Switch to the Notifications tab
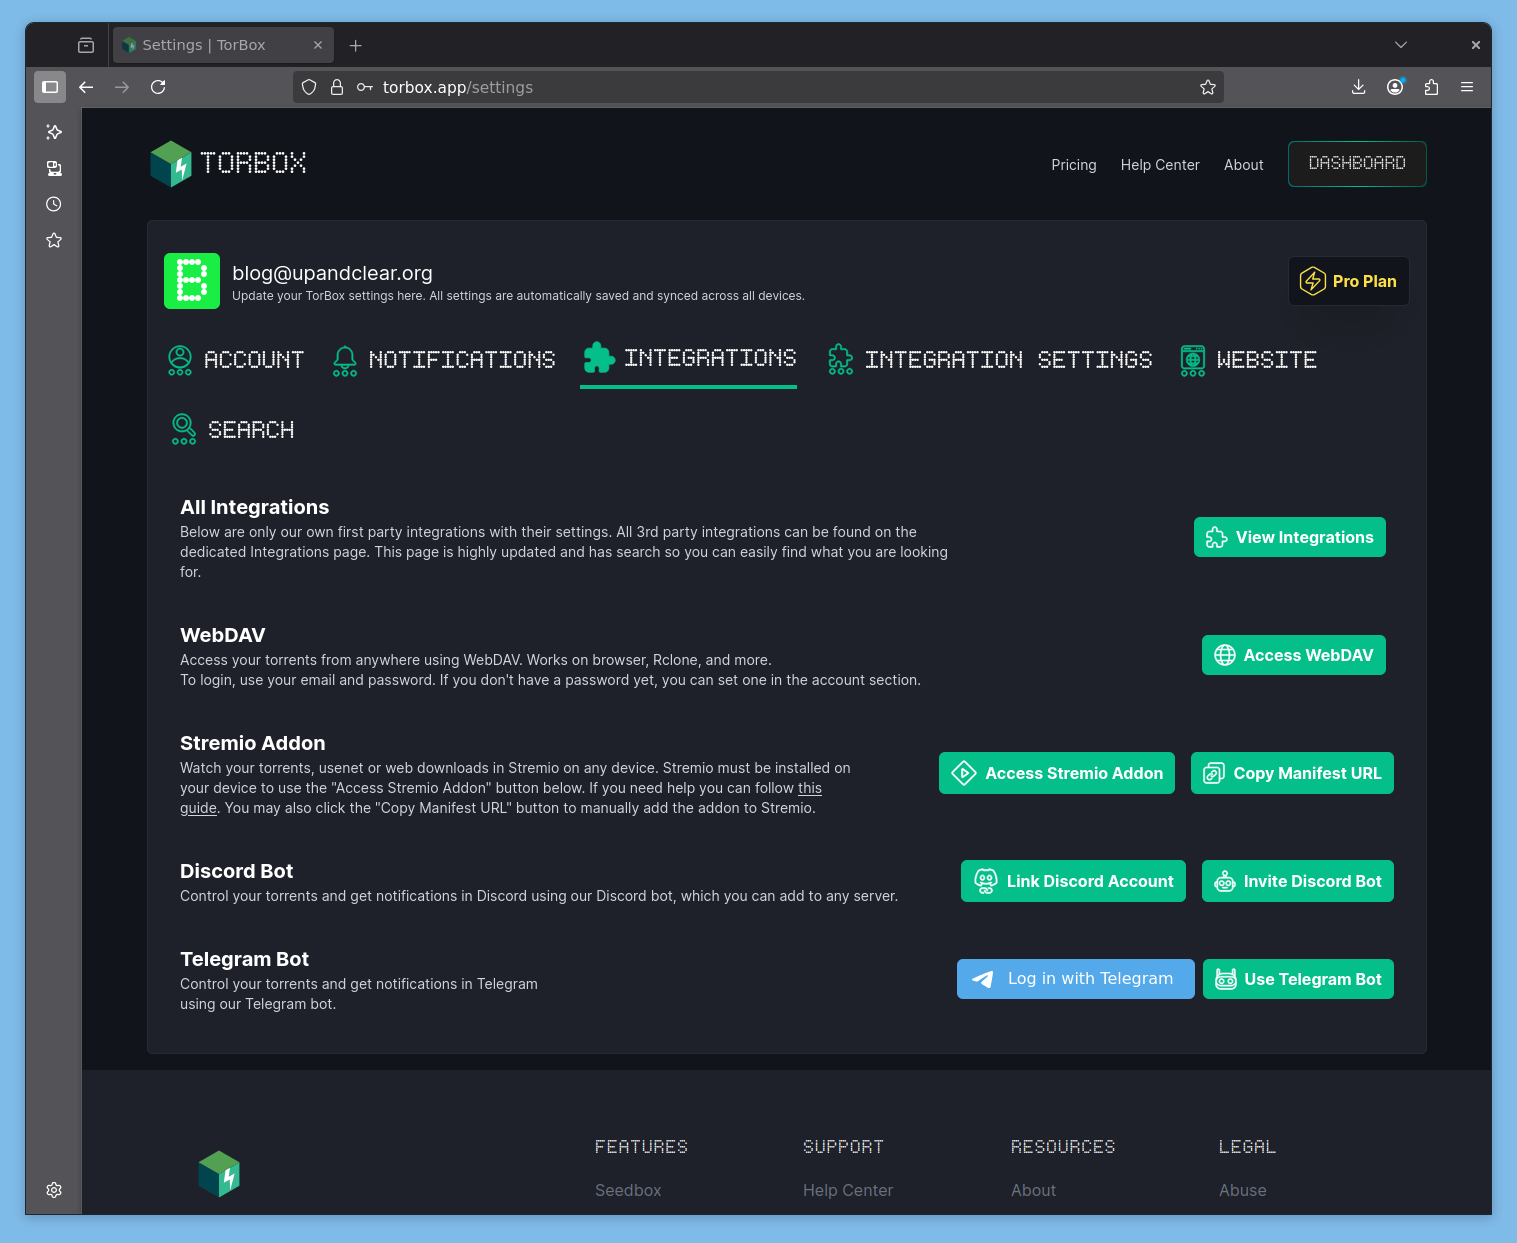This screenshot has height=1243, width=1517. pos(444,360)
